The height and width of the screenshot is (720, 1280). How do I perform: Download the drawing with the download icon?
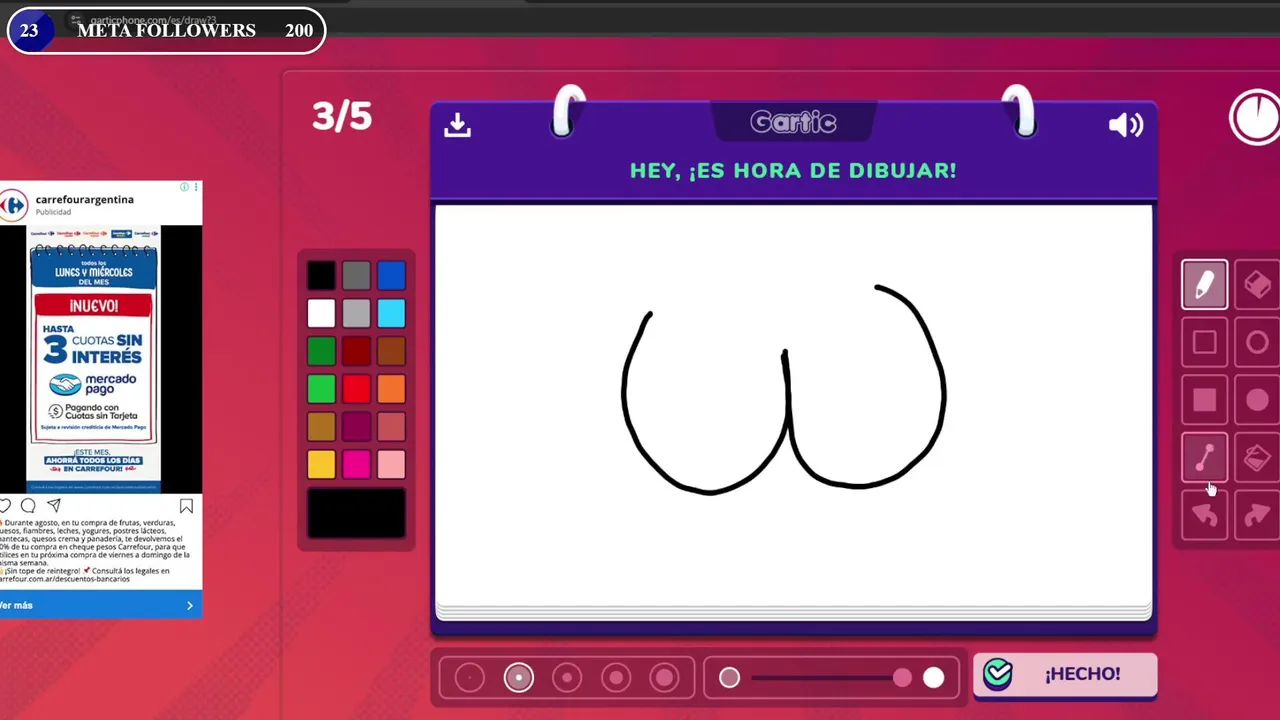[457, 124]
